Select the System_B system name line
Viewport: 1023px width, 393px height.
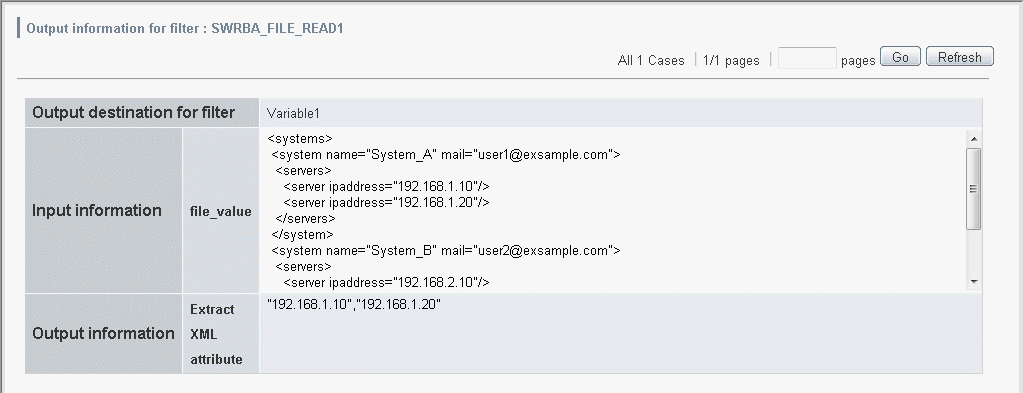coord(446,251)
